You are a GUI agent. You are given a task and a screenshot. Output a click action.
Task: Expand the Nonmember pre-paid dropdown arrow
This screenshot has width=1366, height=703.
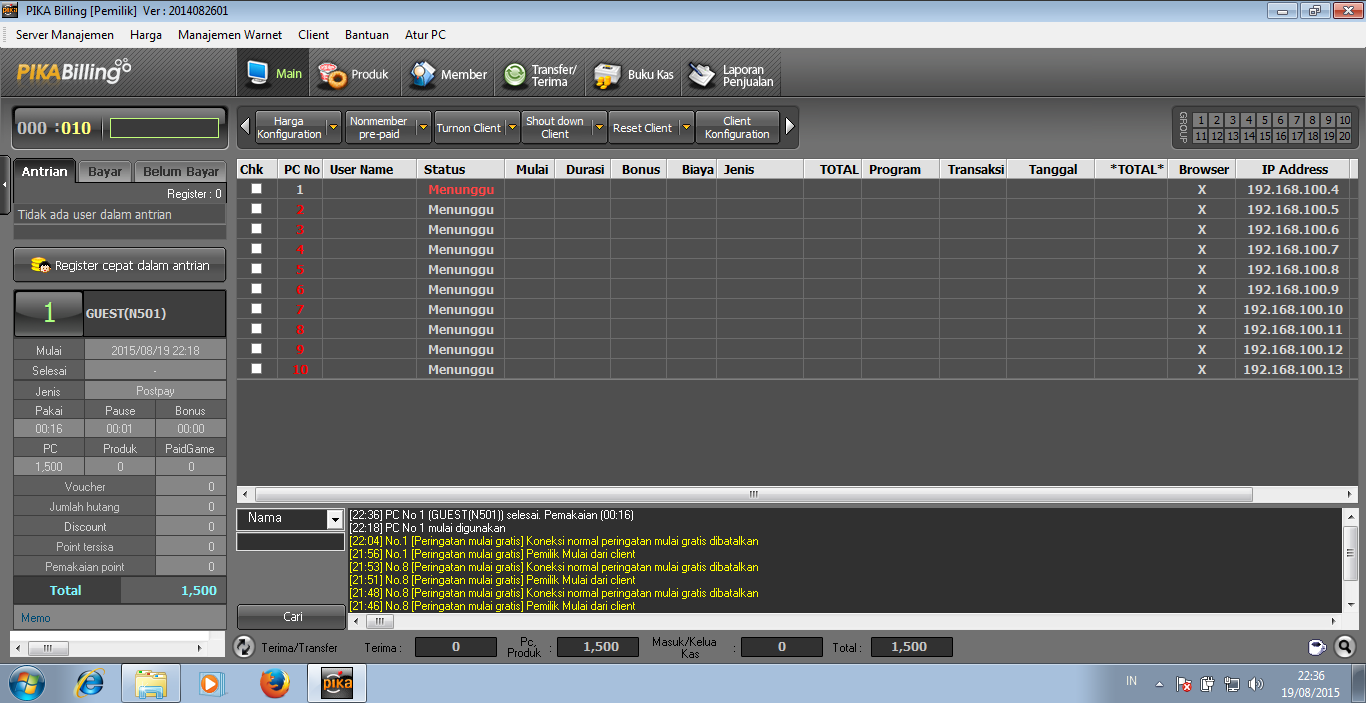(424, 127)
